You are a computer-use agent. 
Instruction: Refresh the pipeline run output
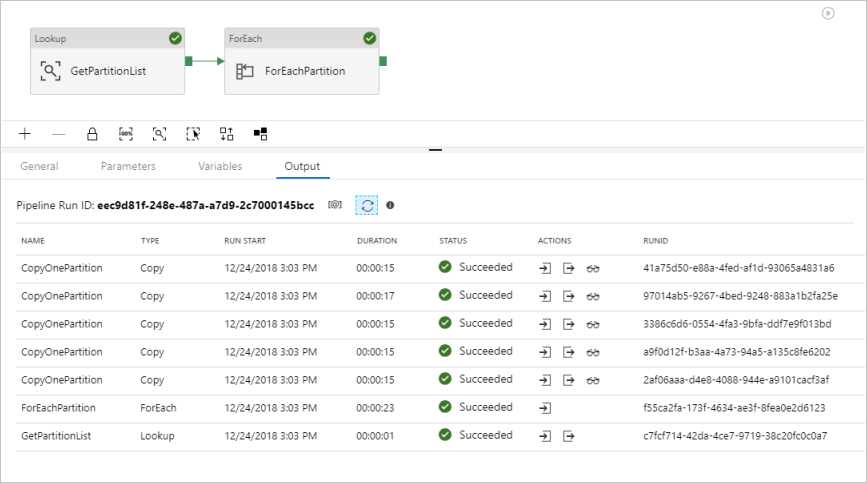coord(367,205)
